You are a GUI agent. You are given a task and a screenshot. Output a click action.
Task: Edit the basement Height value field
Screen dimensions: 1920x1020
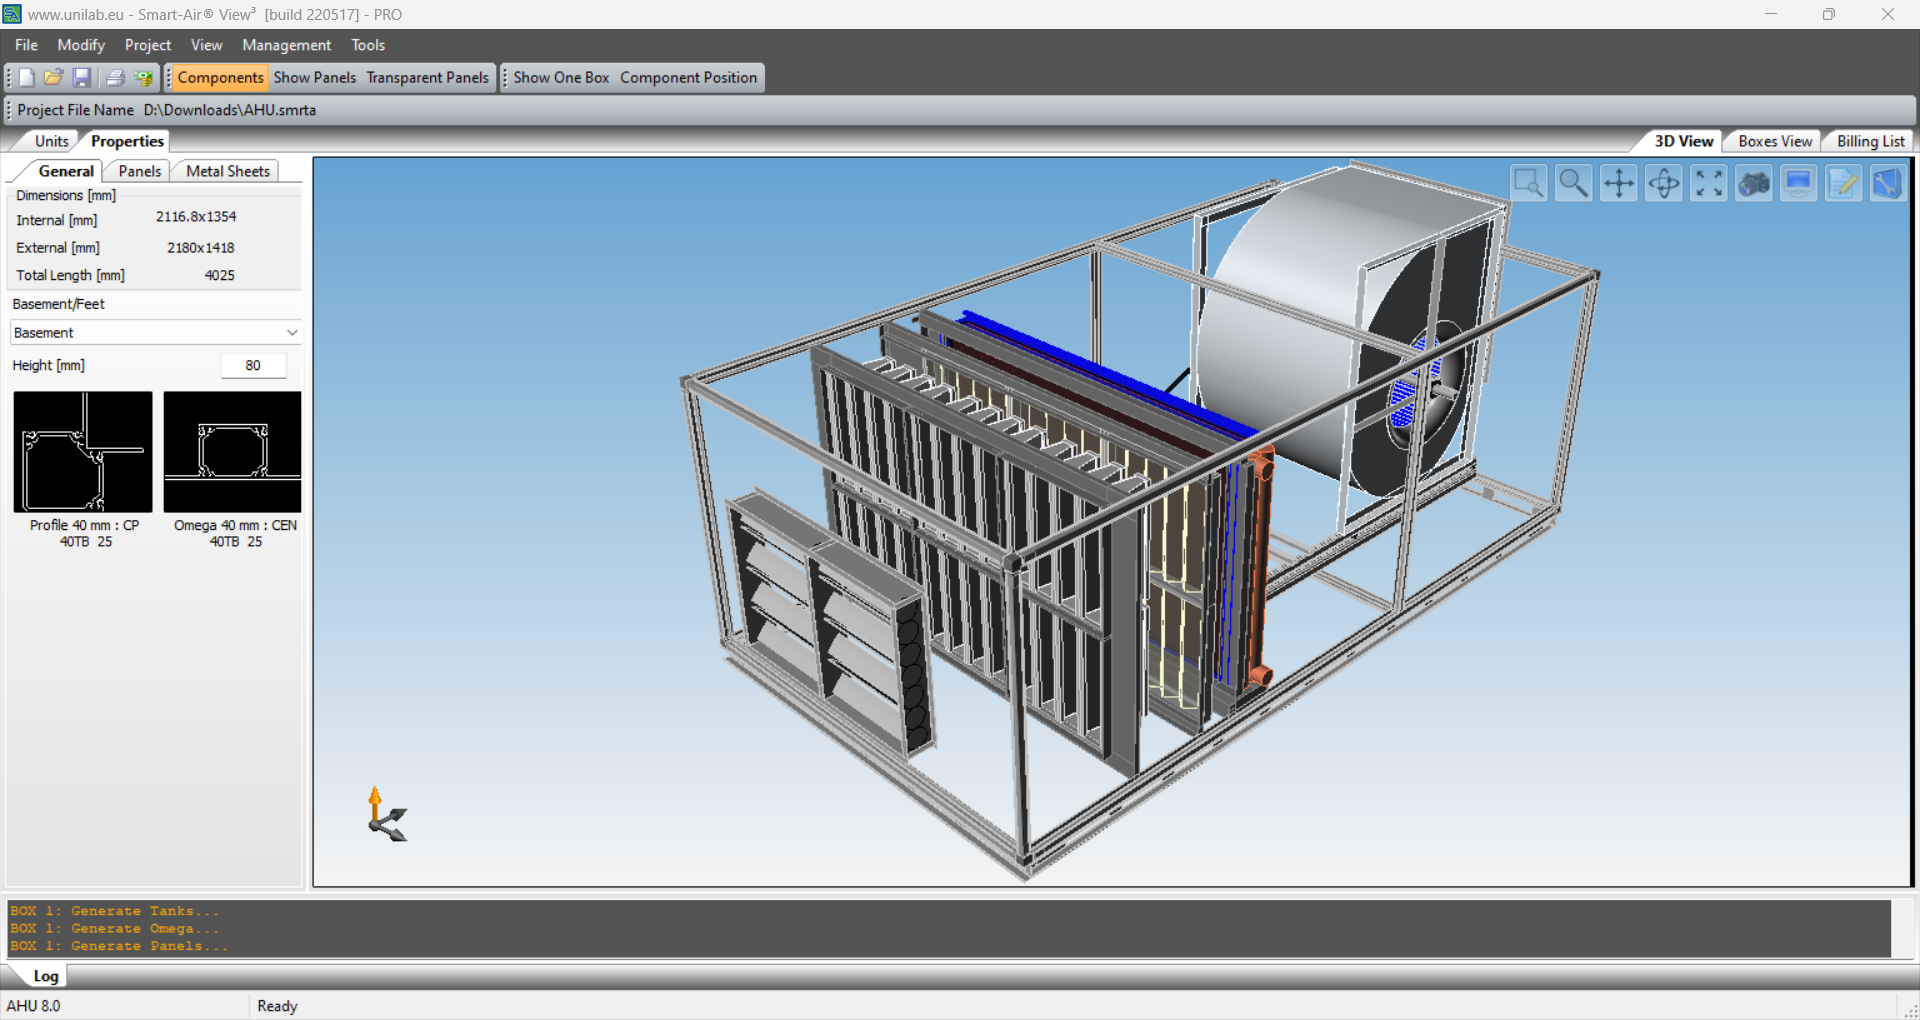point(253,365)
